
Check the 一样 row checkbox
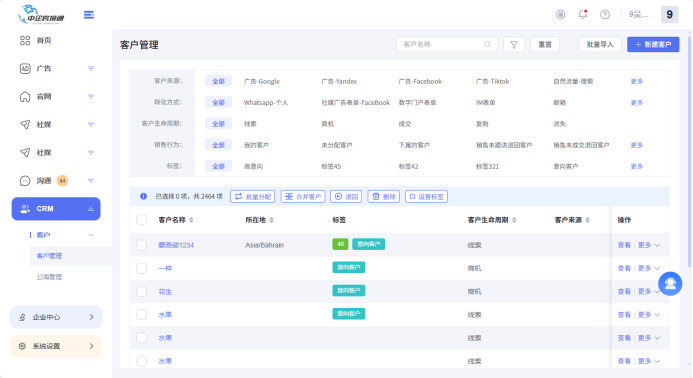tap(141, 268)
